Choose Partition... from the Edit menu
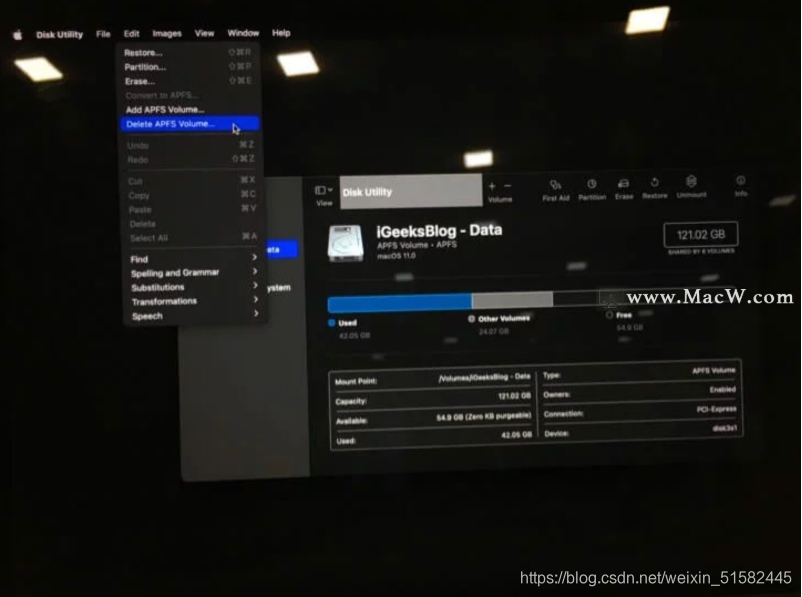The width and height of the screenshot is (802, 597). pos(187,67)
